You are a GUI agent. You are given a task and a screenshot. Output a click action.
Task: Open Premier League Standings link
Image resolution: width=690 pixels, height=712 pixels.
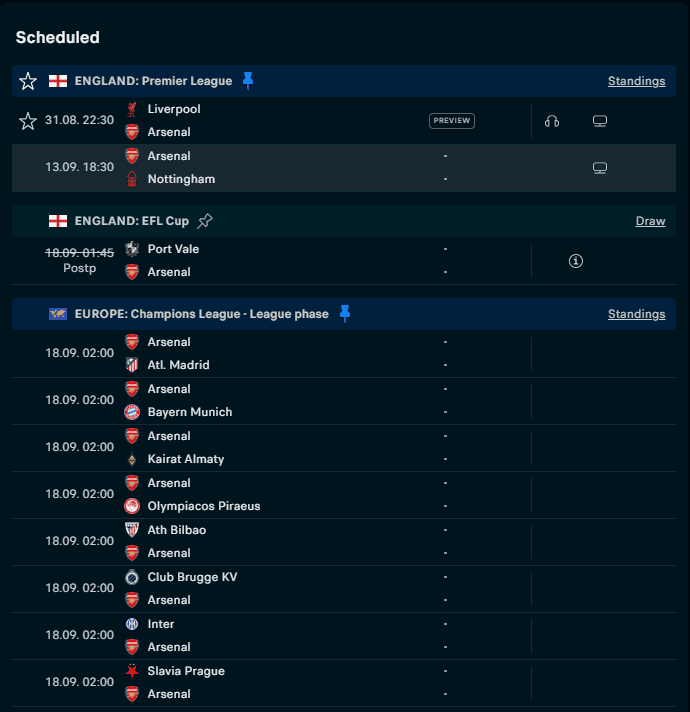pos(636,81)
